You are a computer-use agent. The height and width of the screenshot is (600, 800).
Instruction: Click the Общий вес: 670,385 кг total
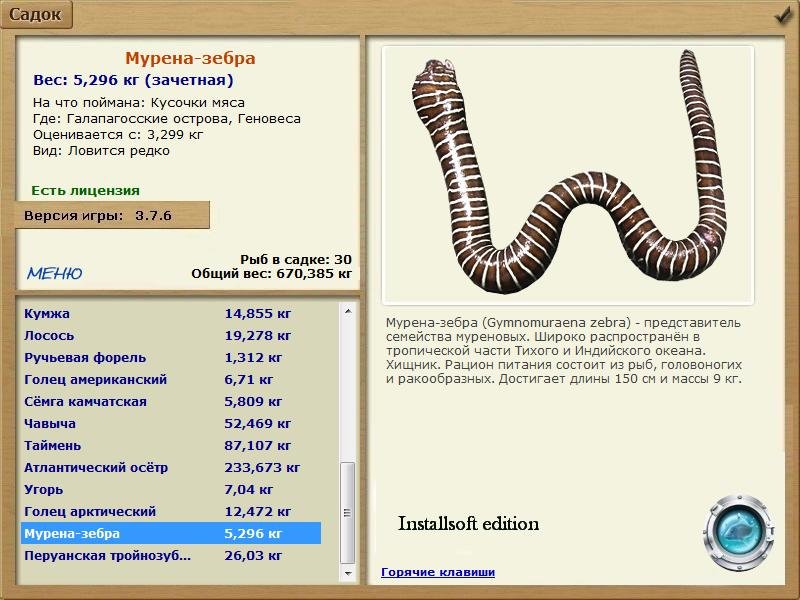tap(271, 274)
